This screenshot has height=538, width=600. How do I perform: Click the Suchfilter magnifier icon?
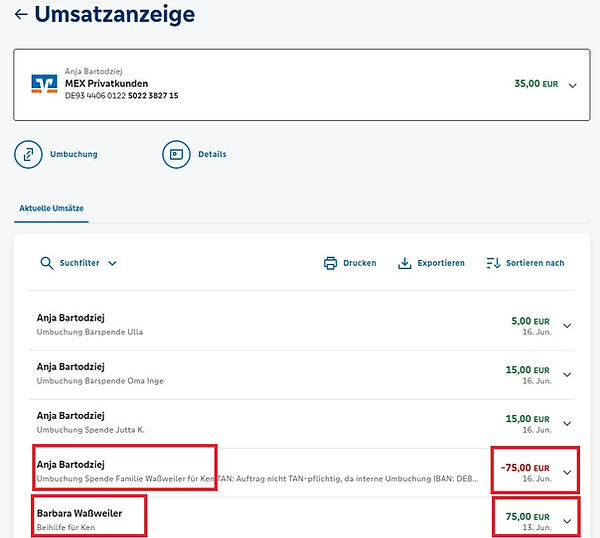coord(46,263)
